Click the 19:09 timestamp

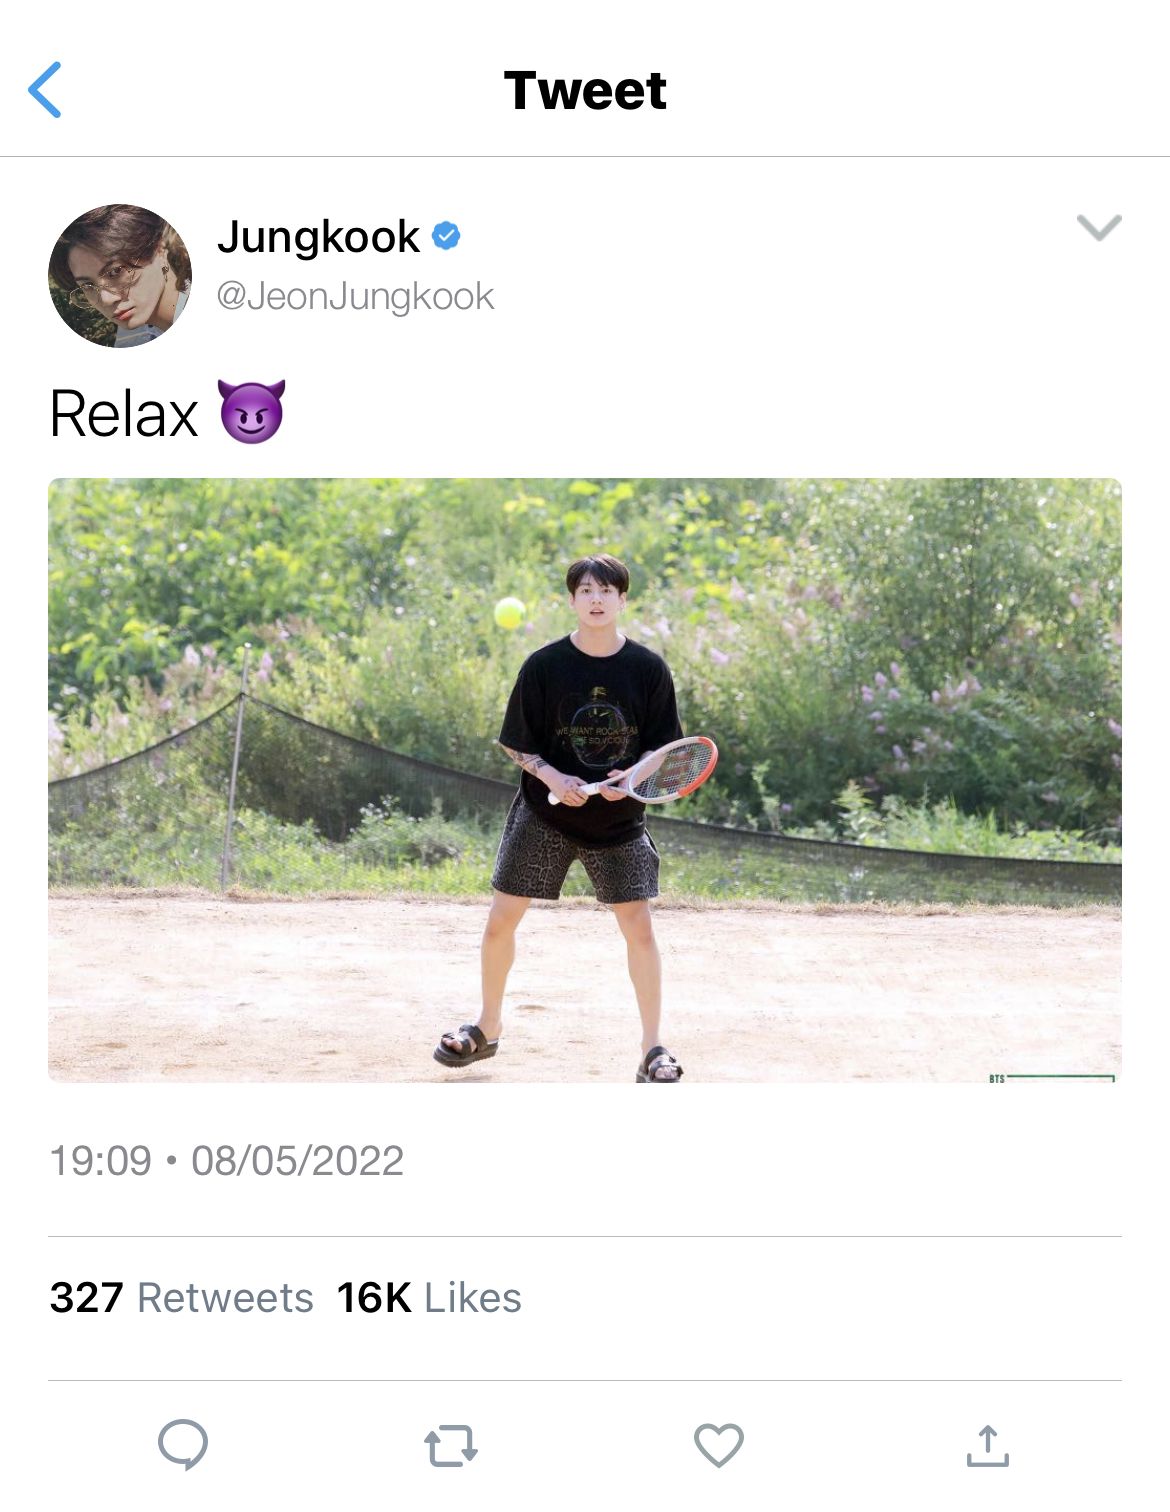[100, 1161]
